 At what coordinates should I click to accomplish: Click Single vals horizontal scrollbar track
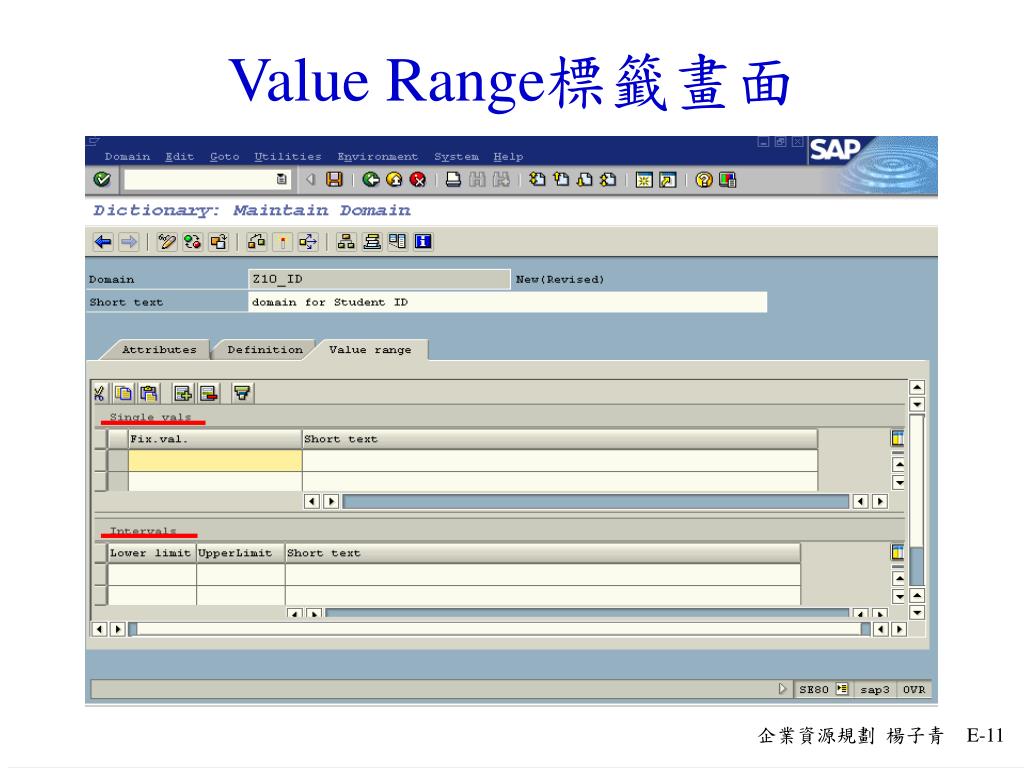click(595, 502)
